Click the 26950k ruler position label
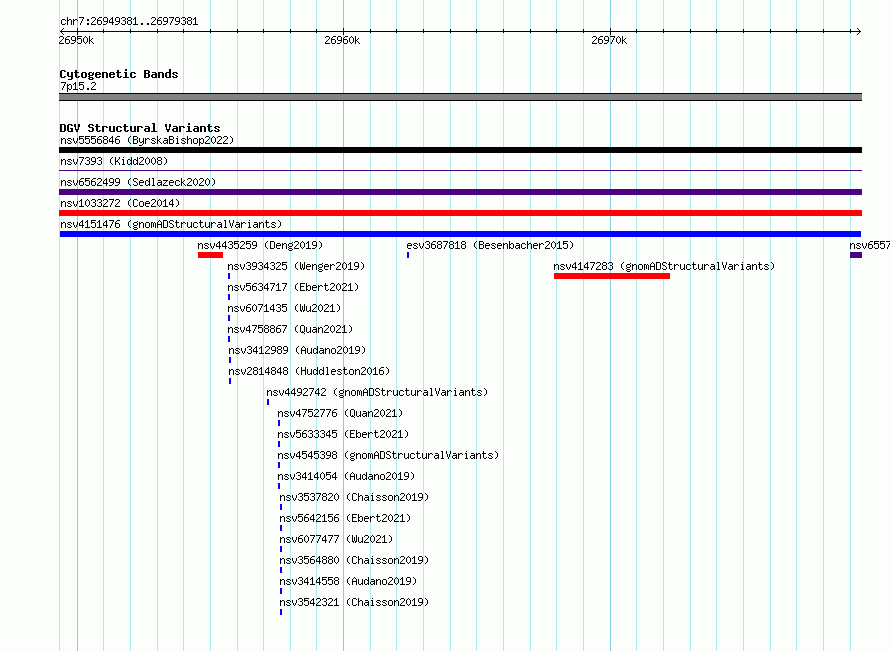 click(76, 40)
